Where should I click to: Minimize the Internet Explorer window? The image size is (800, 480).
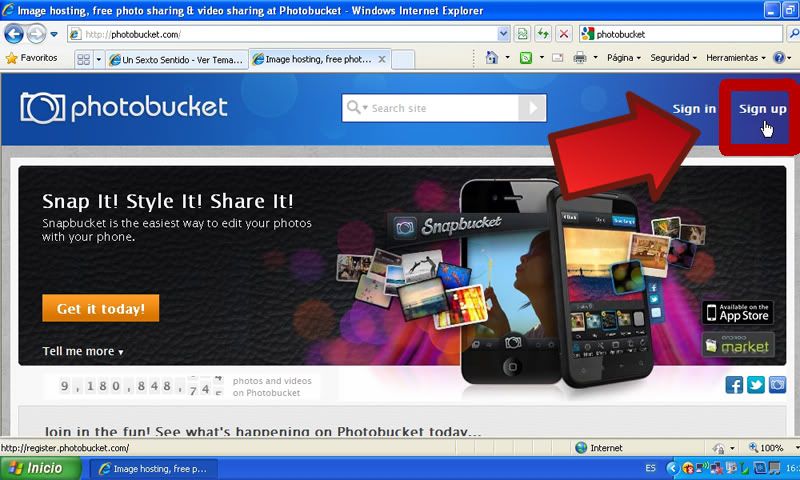(x=771, y=10)
